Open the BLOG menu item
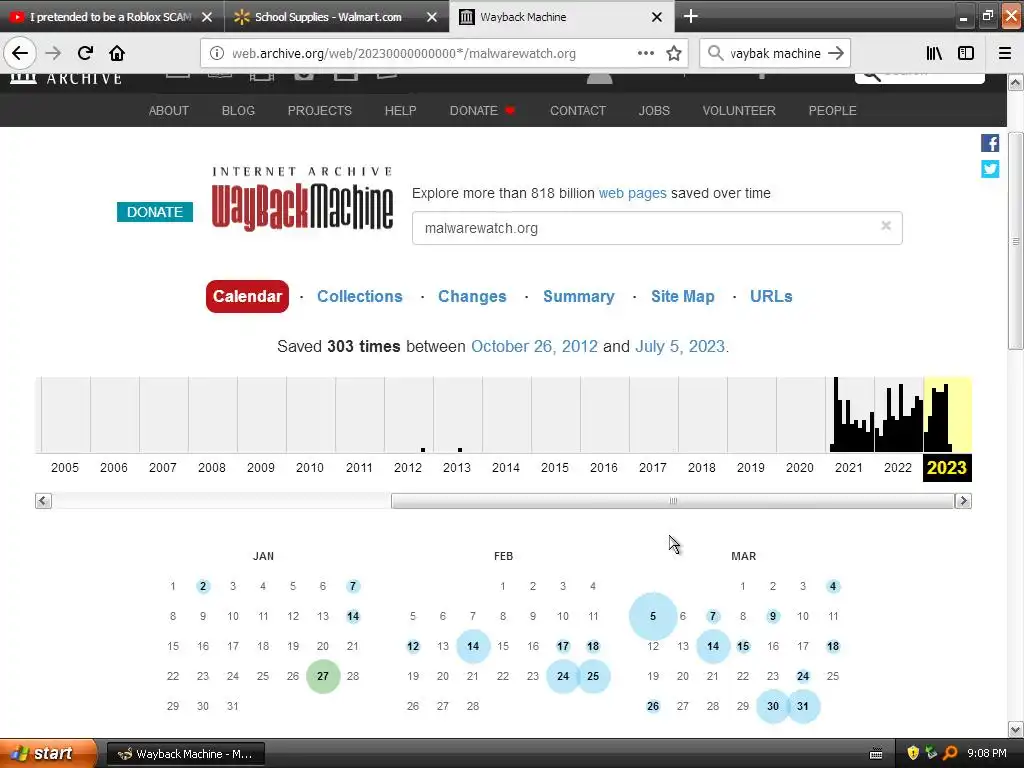Viewport: 1024px width, 768px height. pyautogui.click(x=238, y=110)
